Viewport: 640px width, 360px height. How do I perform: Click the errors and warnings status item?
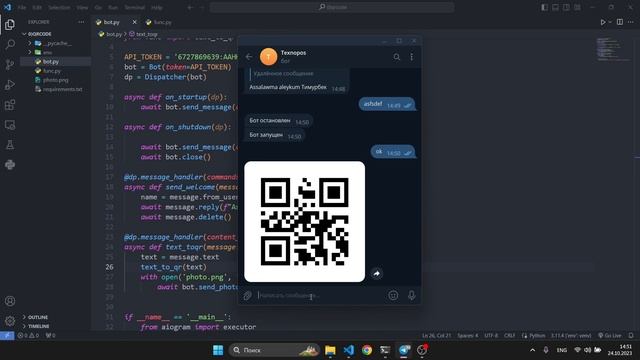coord(28,336)
